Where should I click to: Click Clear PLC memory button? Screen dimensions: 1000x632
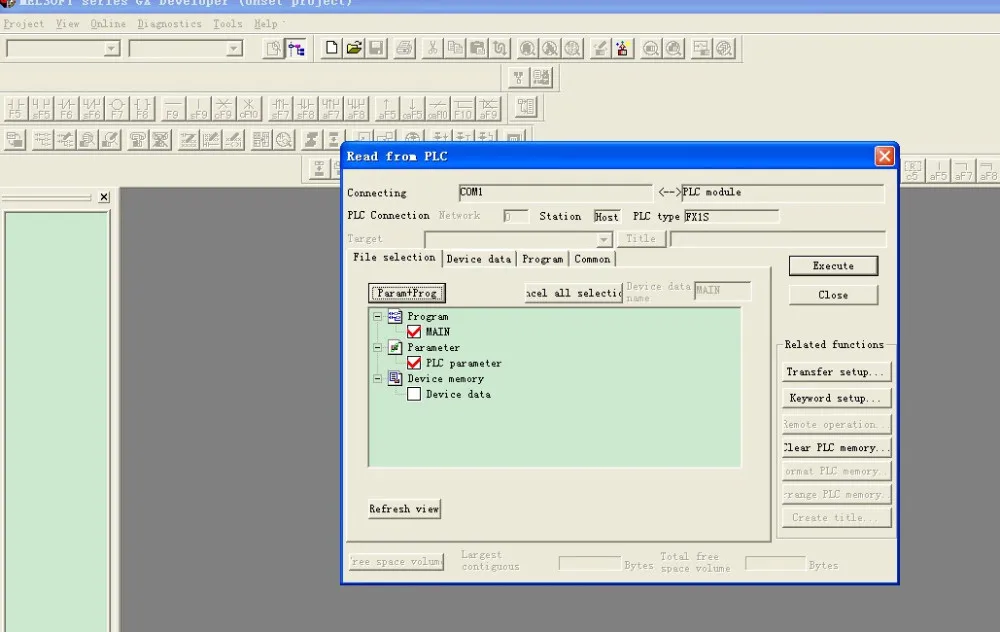[x=836, y=448]
